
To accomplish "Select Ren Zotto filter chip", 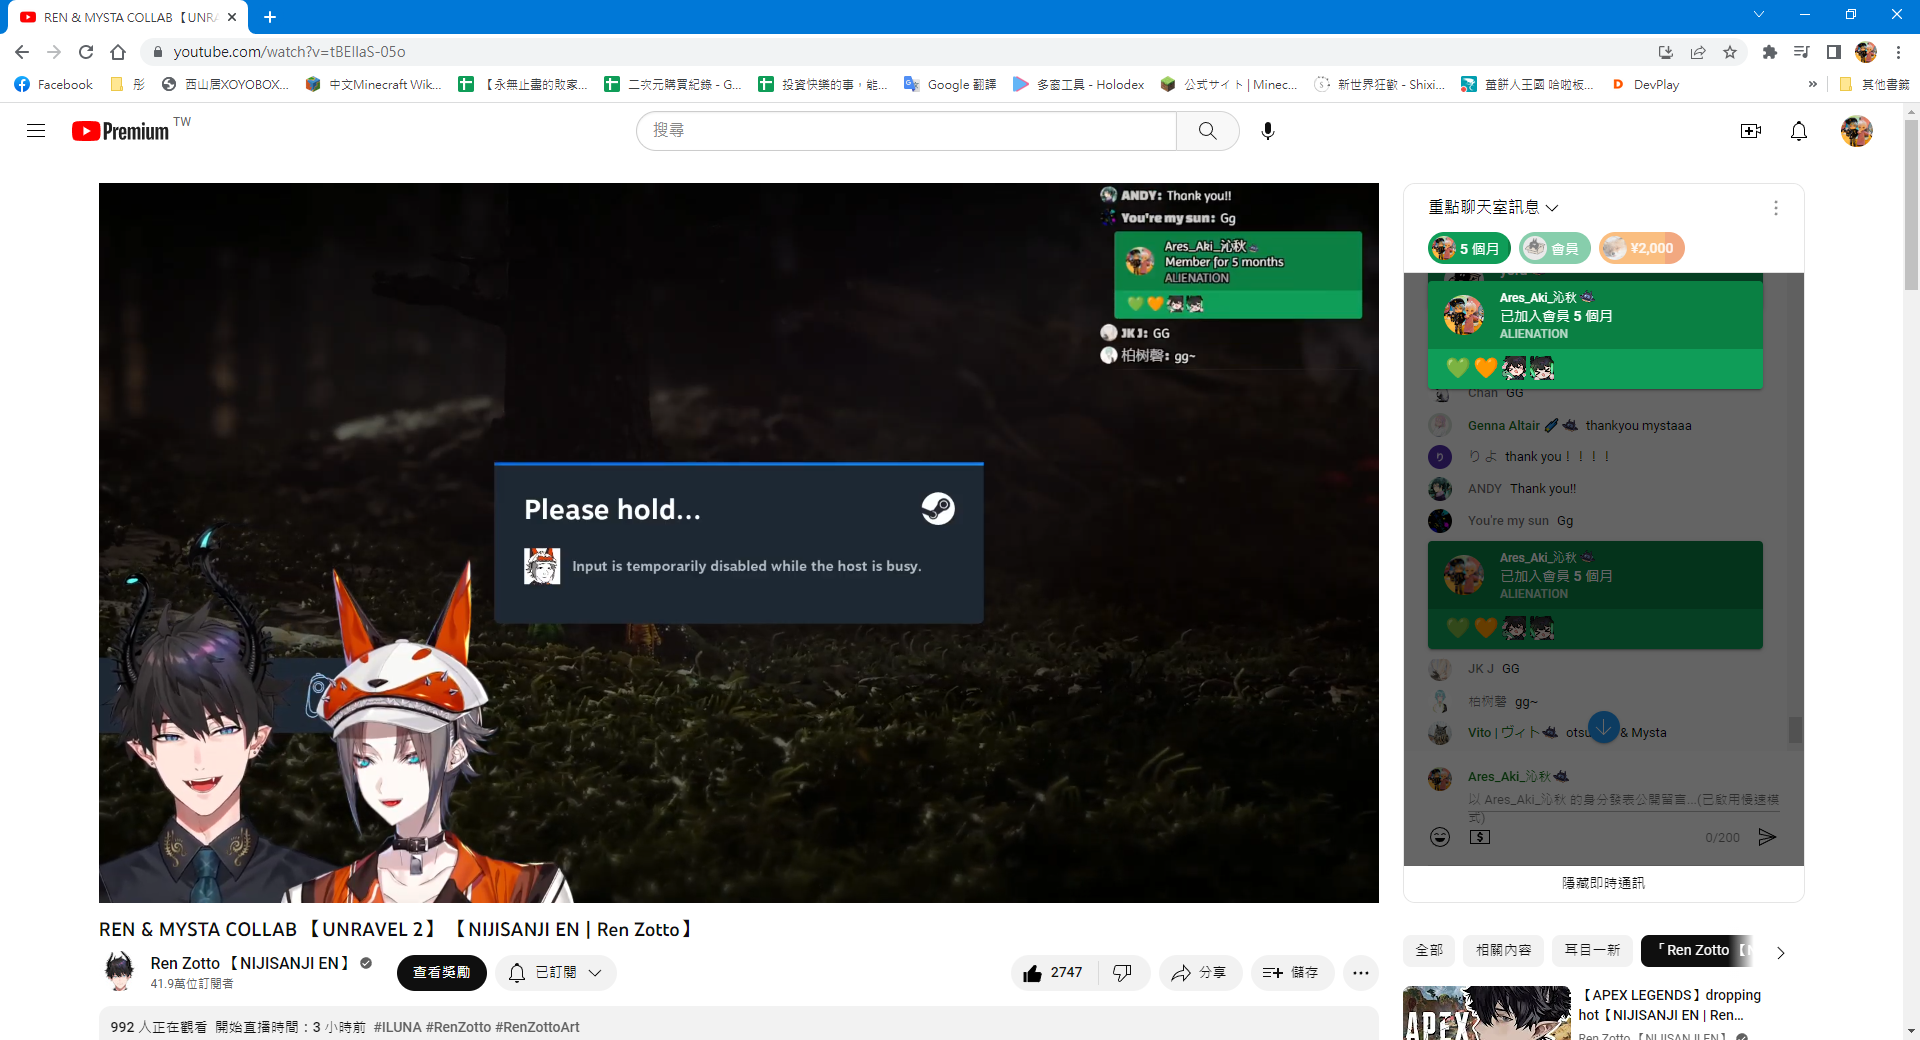I will 1697,950.
